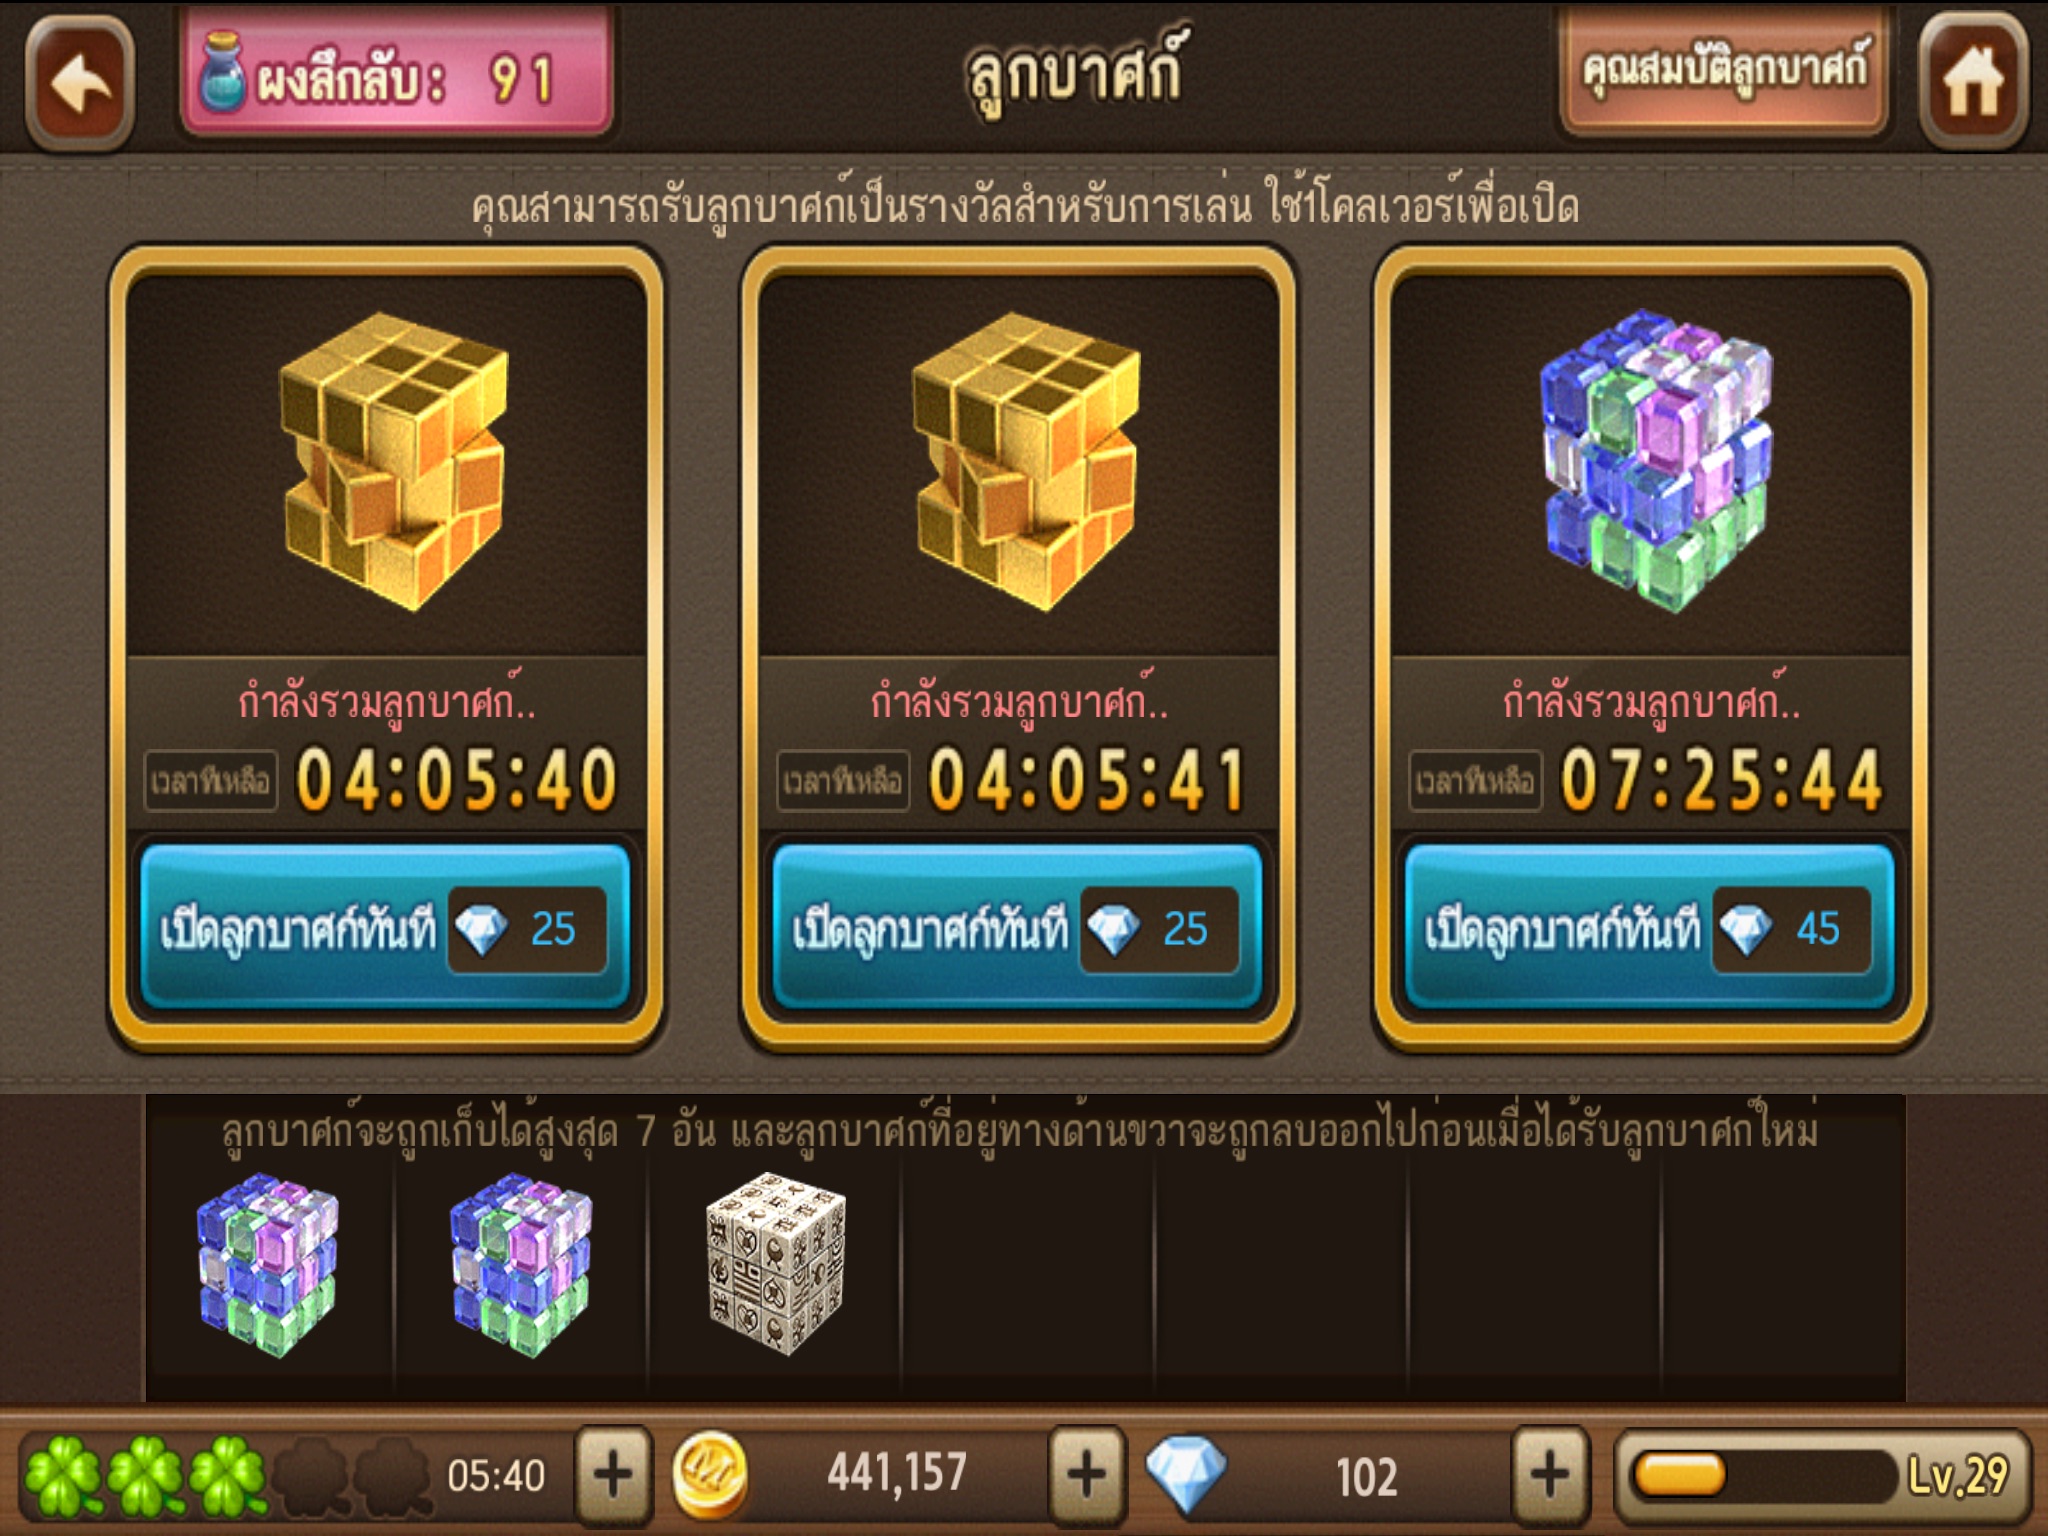Add more gold coins with plus button
Image resolution: width=2048 pixels, height=1536 pixels.
pyautogui.click(x=1087, y=1473)
